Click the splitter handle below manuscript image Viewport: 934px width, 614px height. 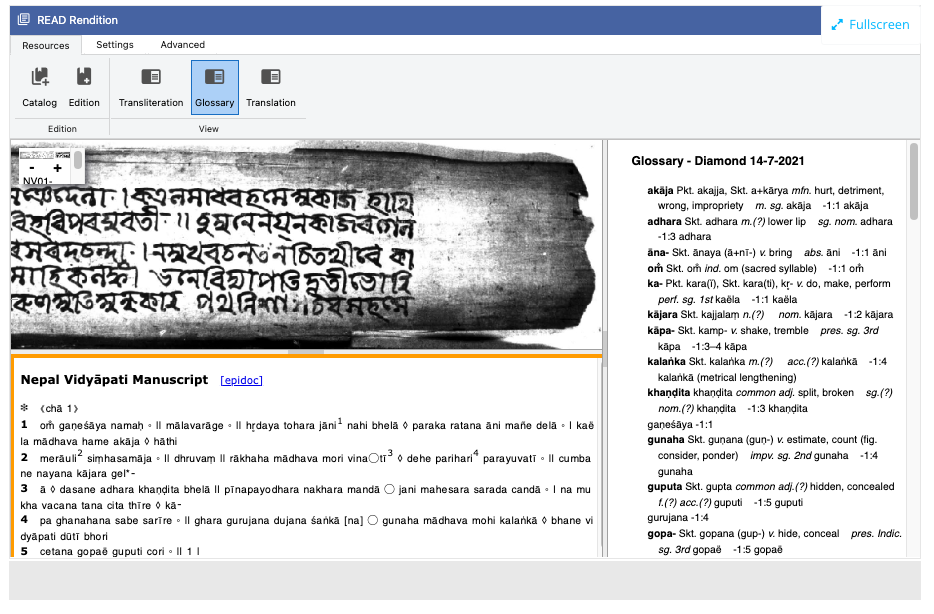tap(306, 352)
